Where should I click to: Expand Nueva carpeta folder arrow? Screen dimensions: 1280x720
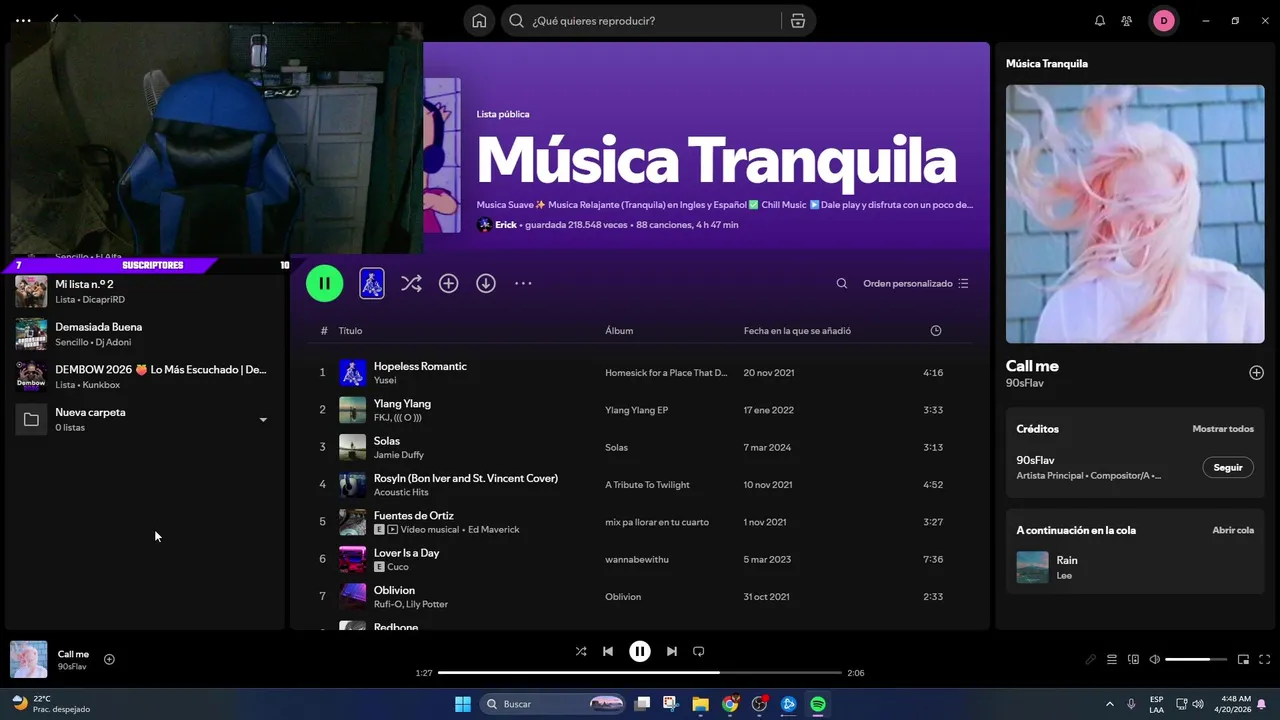[x=263, y=420]
